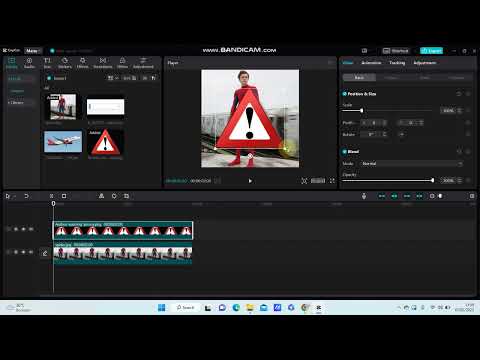The width and height of the screenshot is (480, 360).
Task: Open the Stickers tab
Action: 65,63
